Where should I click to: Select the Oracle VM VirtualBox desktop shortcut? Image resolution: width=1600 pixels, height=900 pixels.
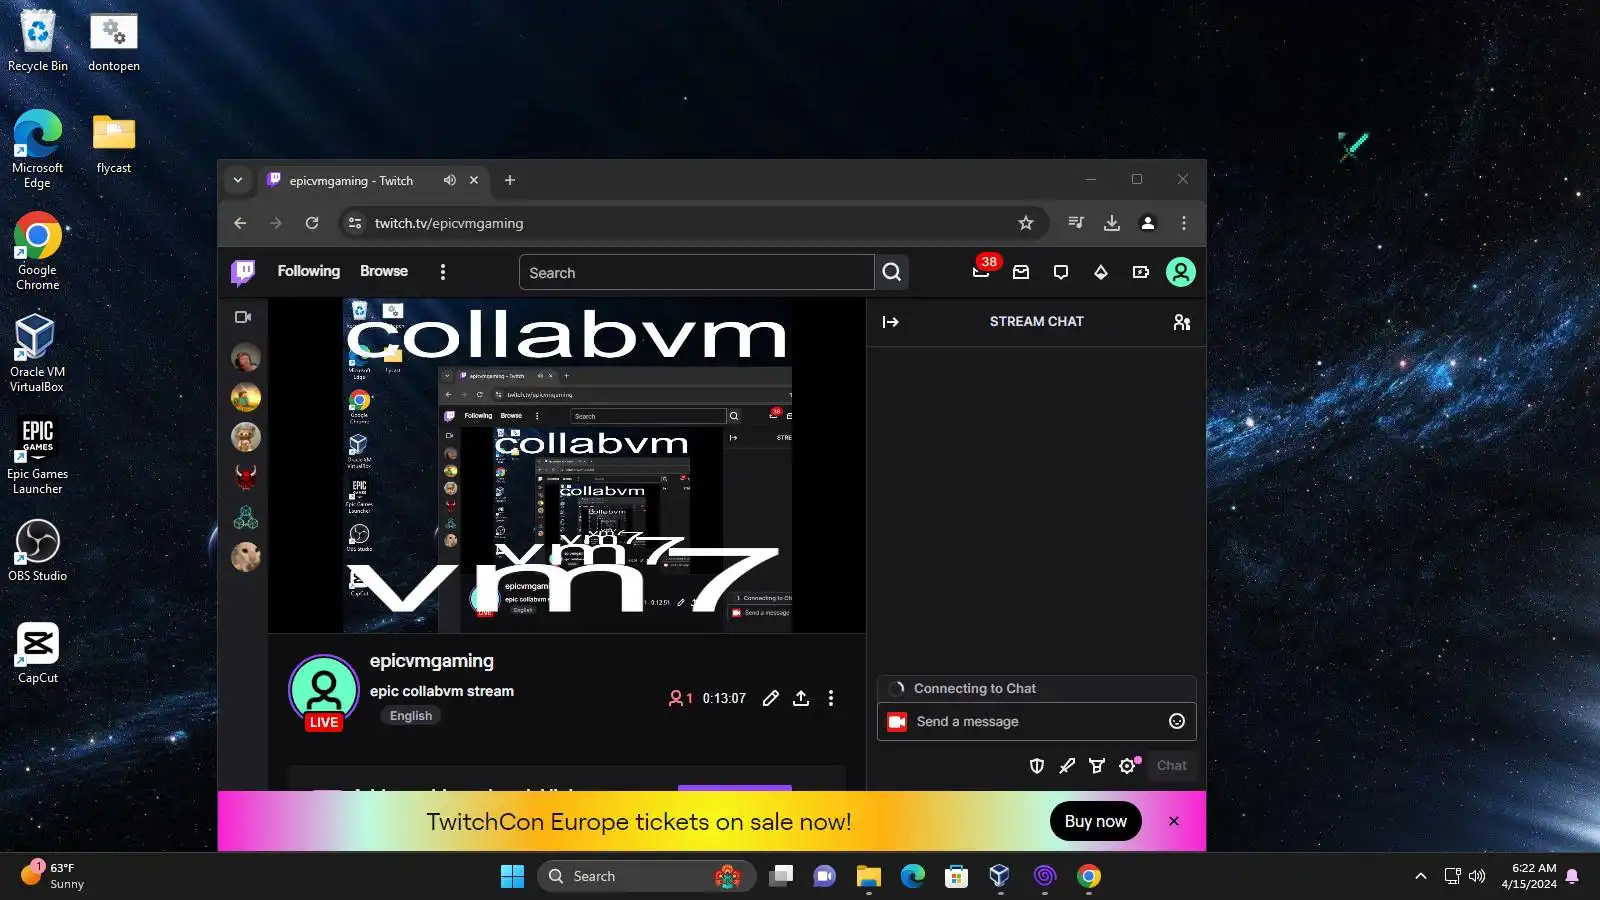point(38,353)
